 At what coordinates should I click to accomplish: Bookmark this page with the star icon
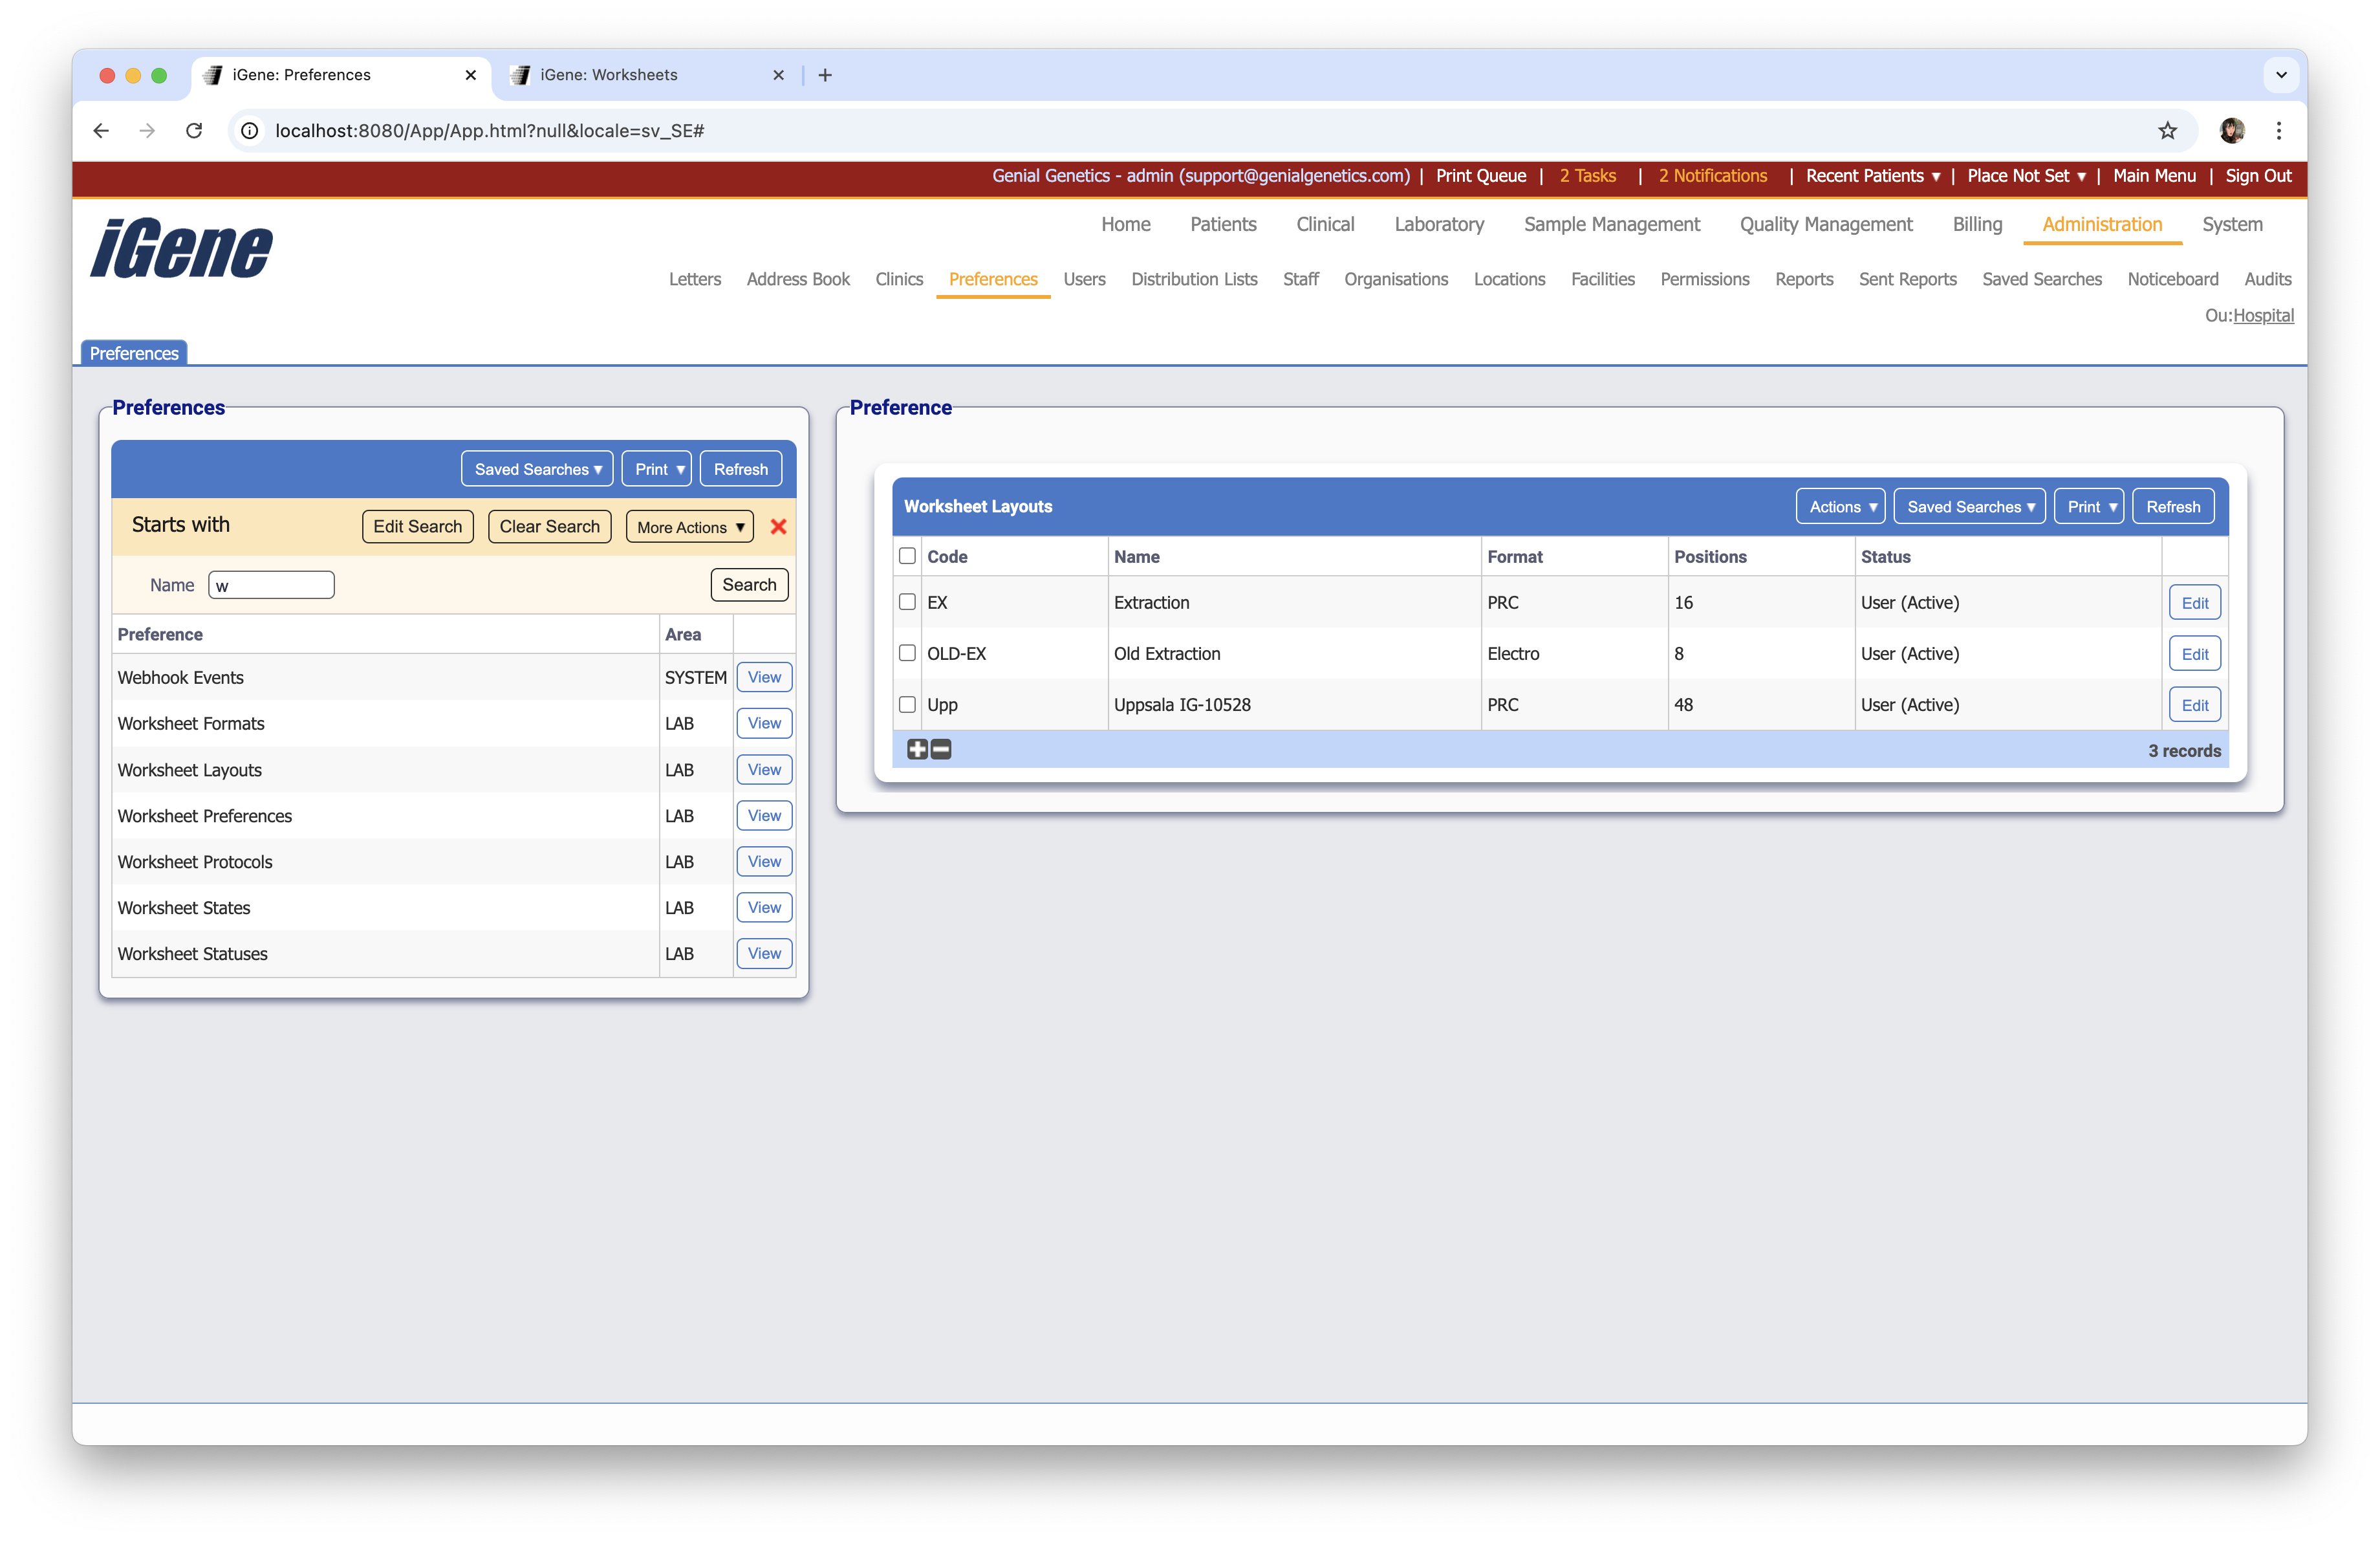[2167, 131]
